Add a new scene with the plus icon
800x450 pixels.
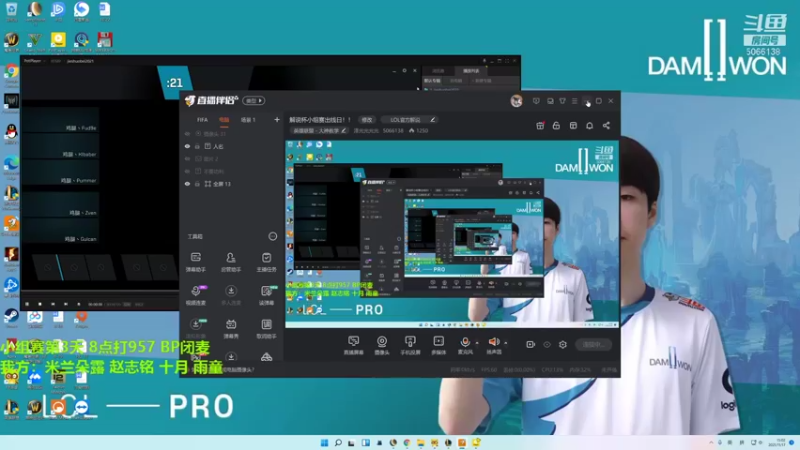pos(277,120)
